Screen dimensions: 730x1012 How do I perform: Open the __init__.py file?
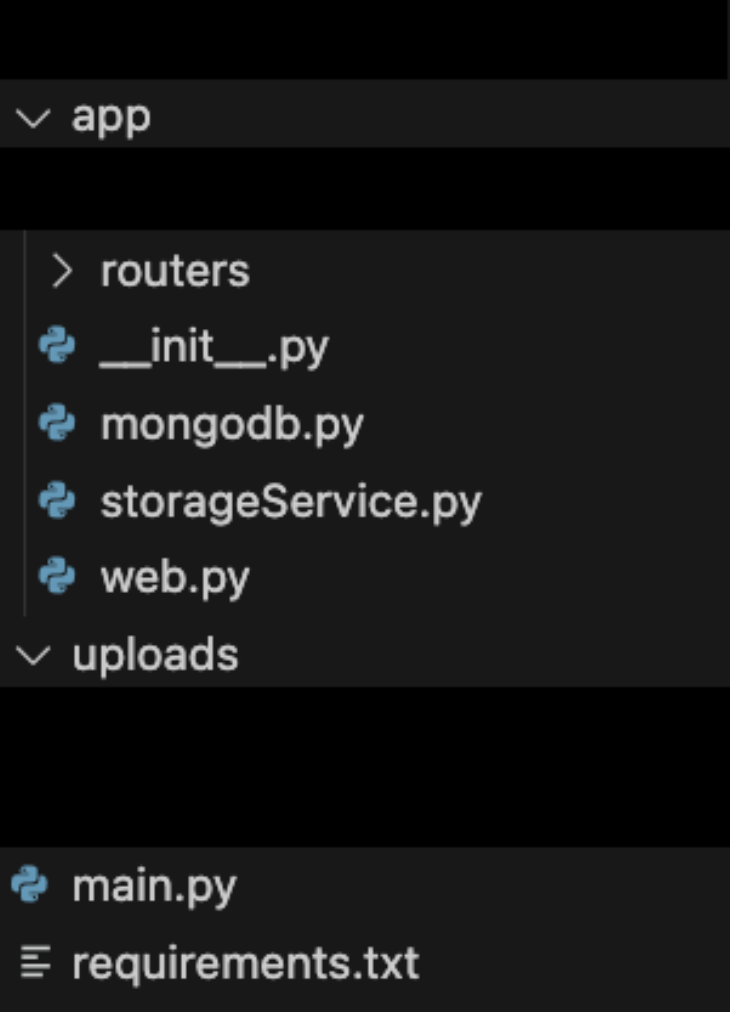tap(214, 347)
